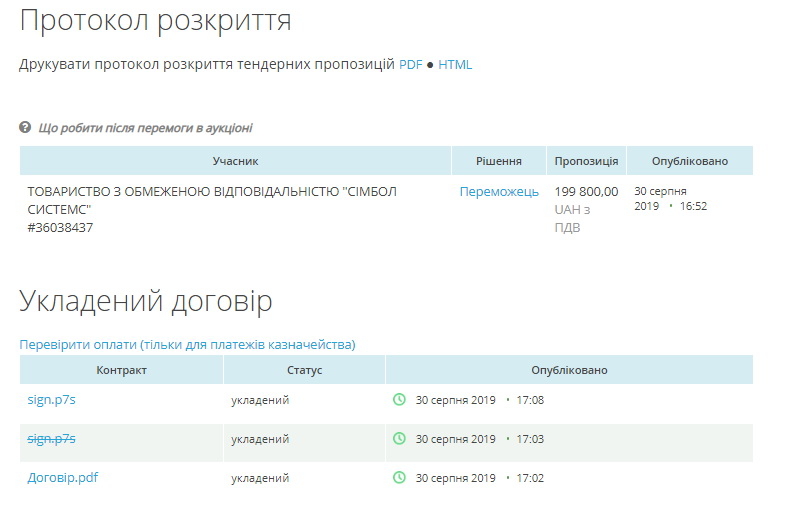
Task: Open the crossed-out sign.p7s file
Action: 51,438
